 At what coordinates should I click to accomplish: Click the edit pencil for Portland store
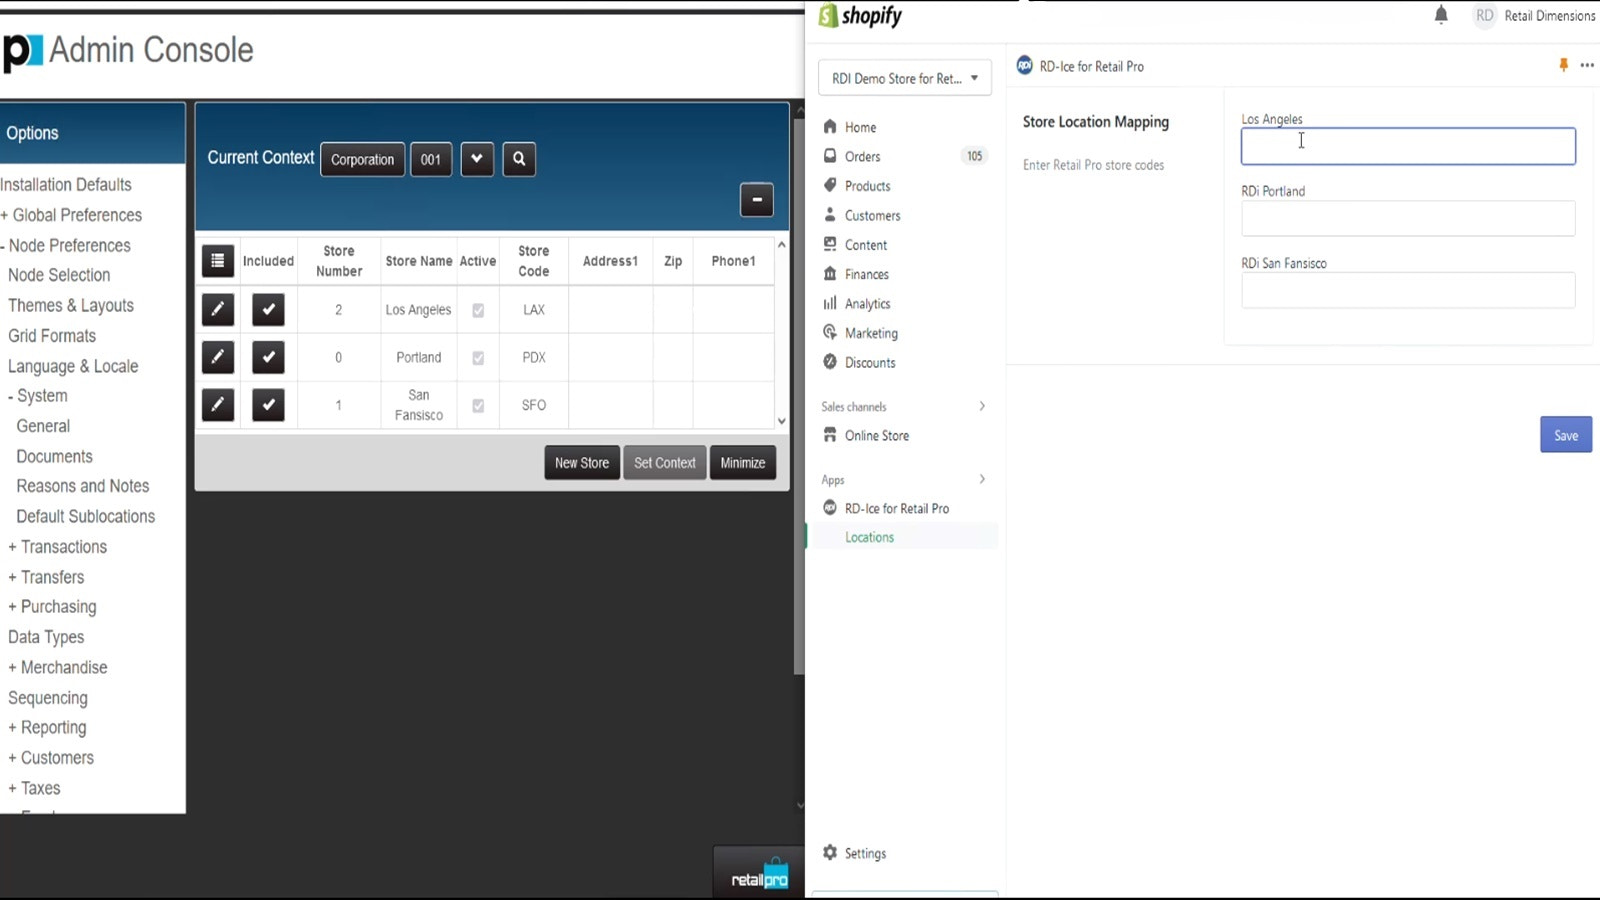218,357
